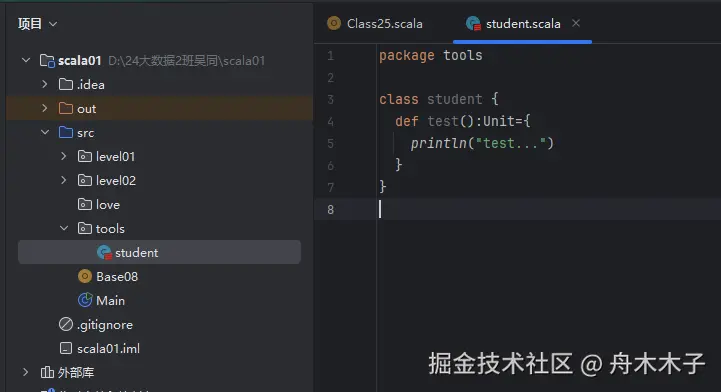Viewport: 721px width, 392px height.
Task: Open the Main file
Action: click(x=110, y=301)
